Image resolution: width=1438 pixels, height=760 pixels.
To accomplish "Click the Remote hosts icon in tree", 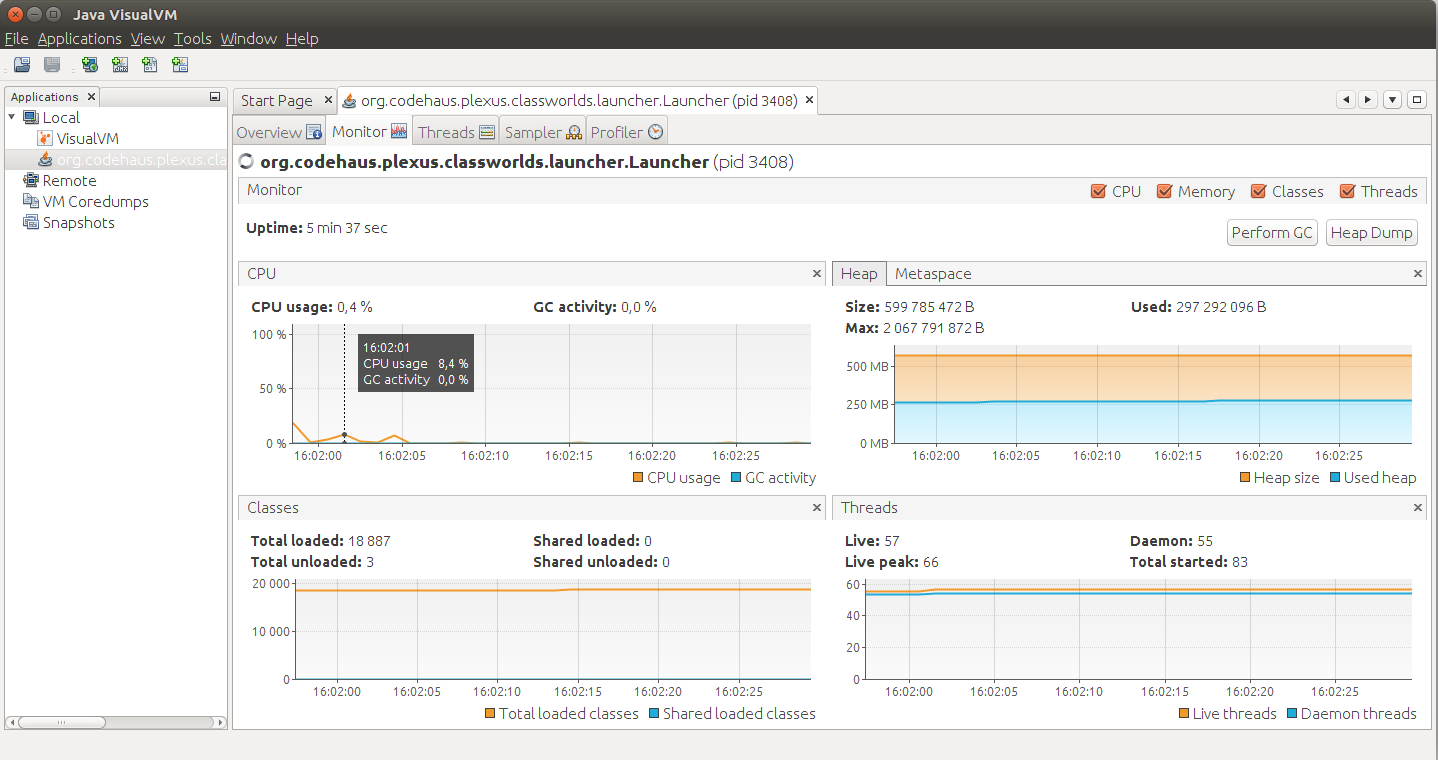I will (x=31, y=181).
